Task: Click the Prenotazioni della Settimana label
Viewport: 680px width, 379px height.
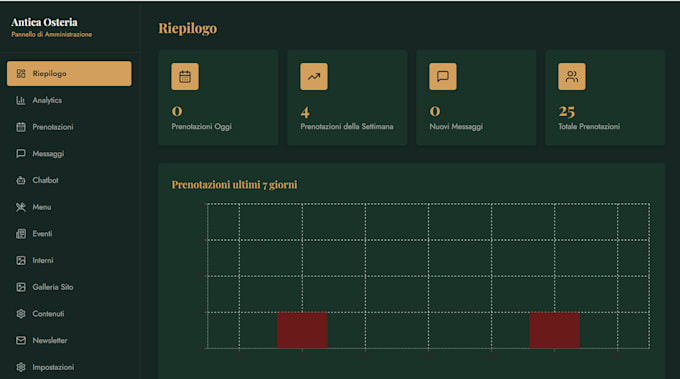Action: click(x=347, y=127)
